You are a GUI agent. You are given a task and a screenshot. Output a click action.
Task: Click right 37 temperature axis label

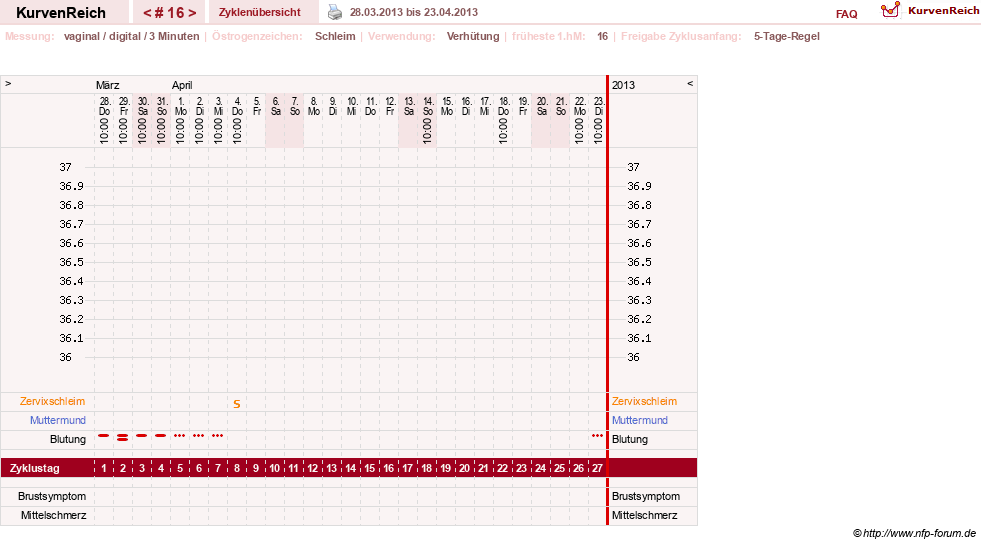tap(633, 167)
